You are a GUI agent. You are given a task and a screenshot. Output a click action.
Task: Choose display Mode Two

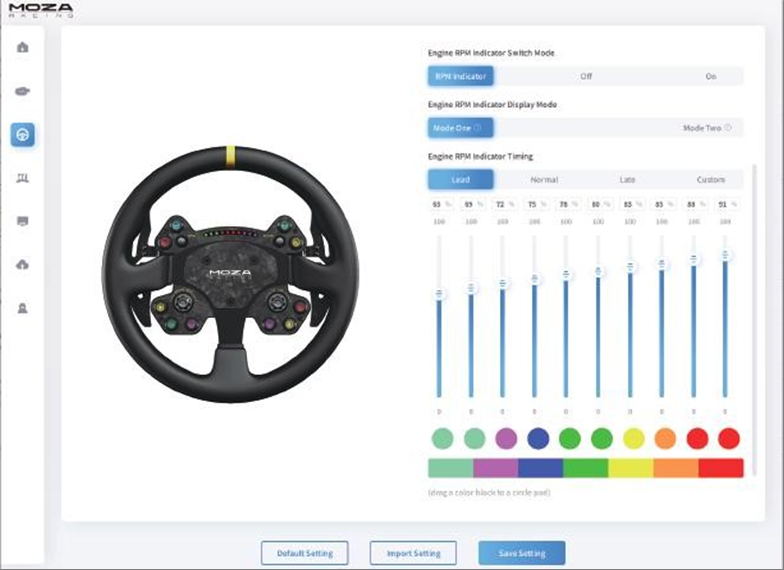(707, 128)
